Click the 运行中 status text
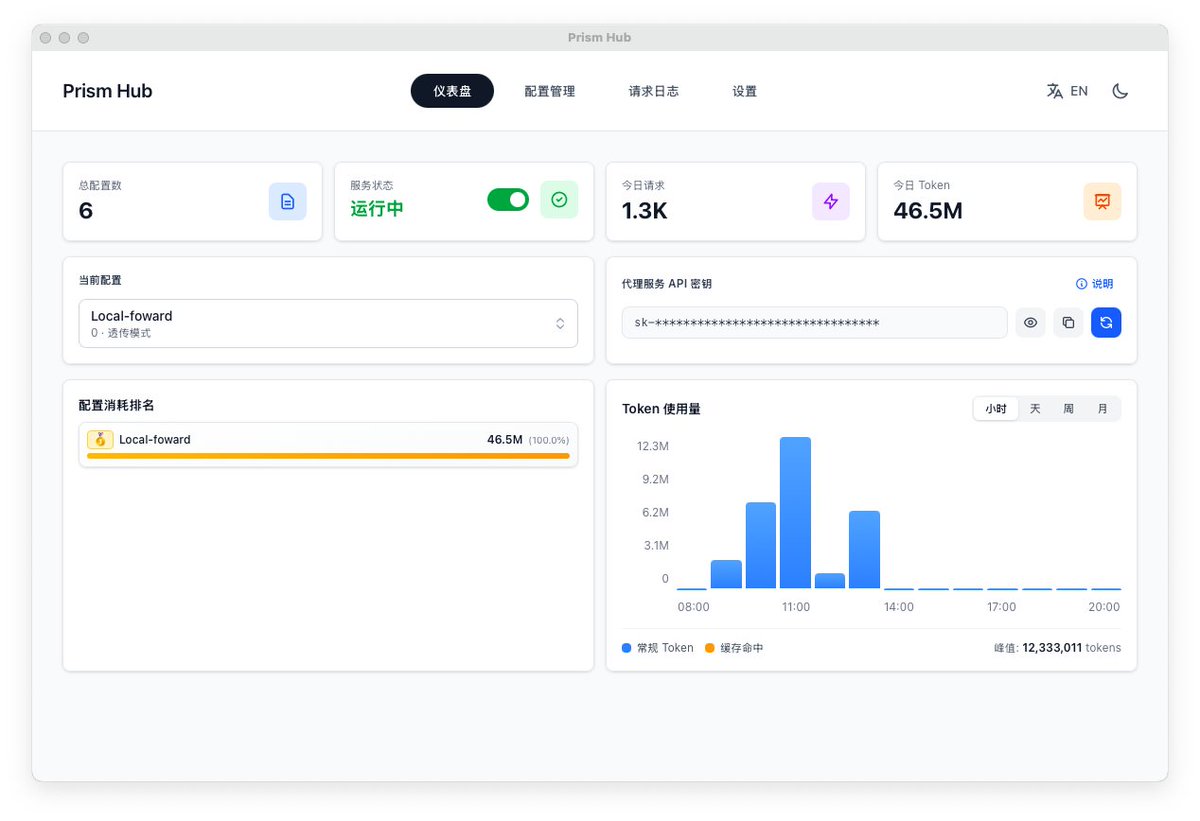The image size is (1200, 821). point(377,209)
